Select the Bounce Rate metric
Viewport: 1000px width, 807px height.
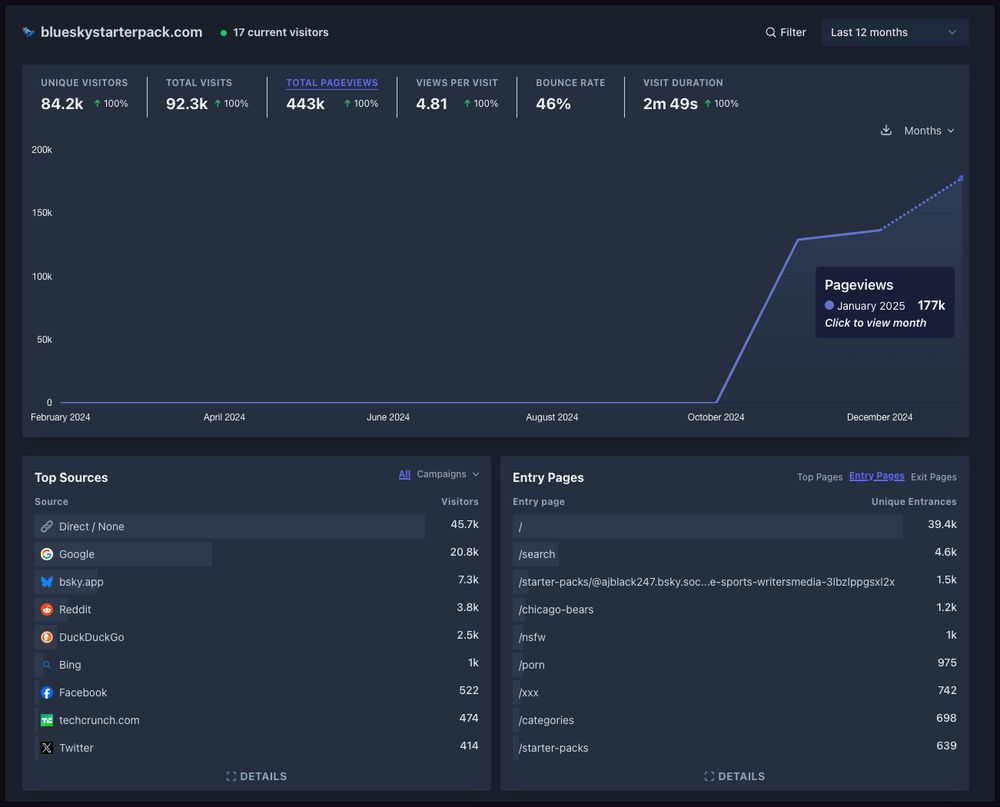tap(570, 94)
